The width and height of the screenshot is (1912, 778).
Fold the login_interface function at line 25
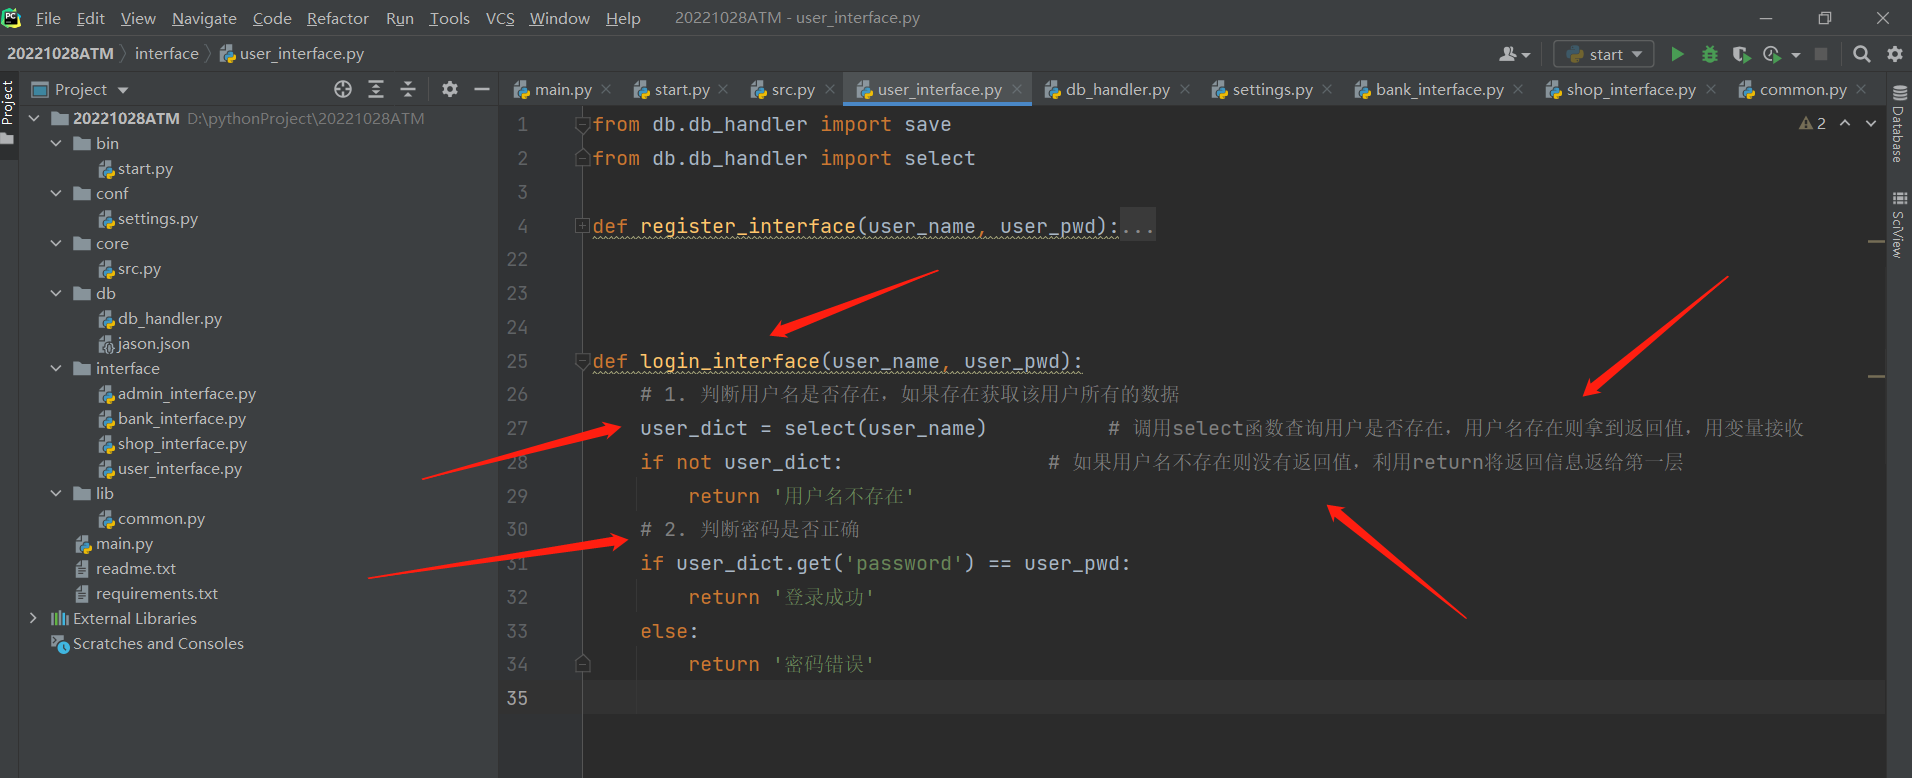pos(582,361)
